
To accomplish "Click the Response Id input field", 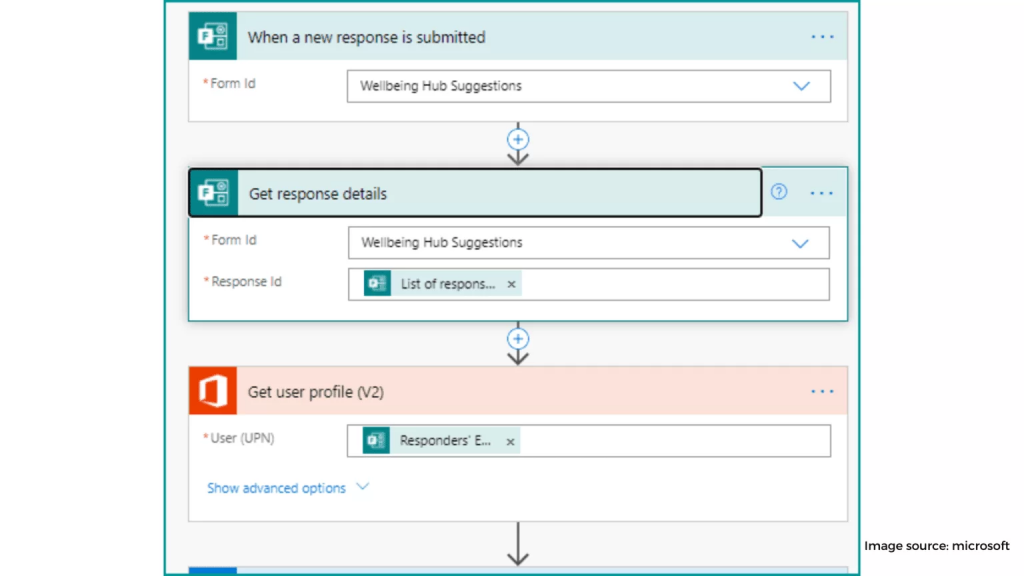I will (588, 284).
